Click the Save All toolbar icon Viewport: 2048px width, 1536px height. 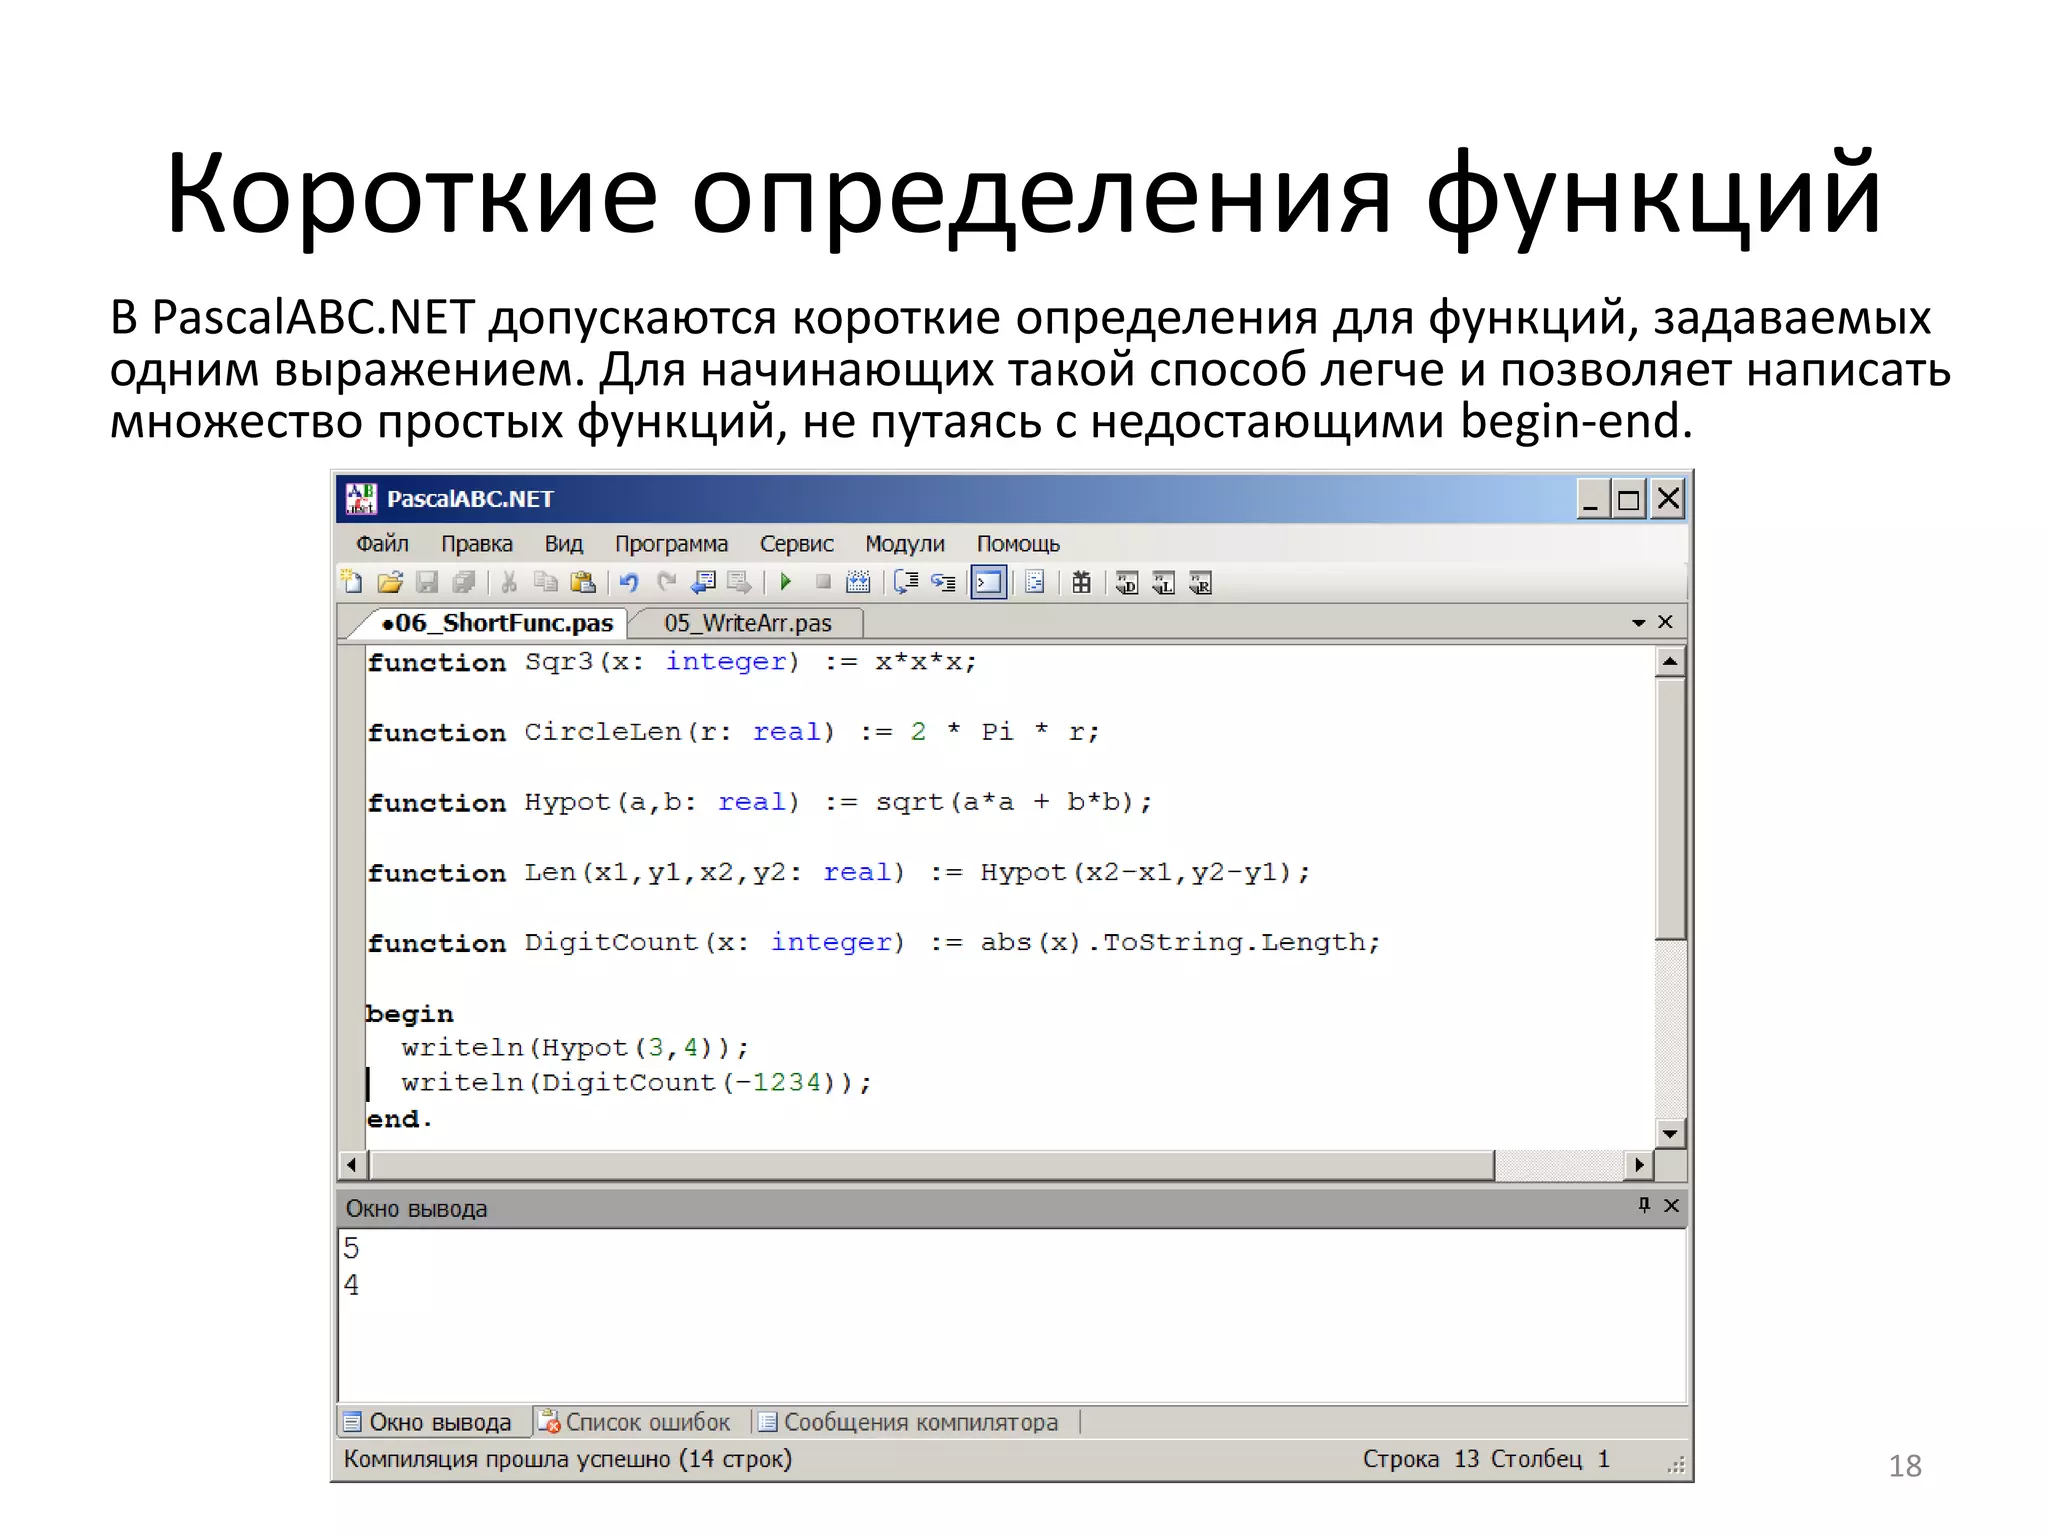pyautogui.click(x=464, y=582)
